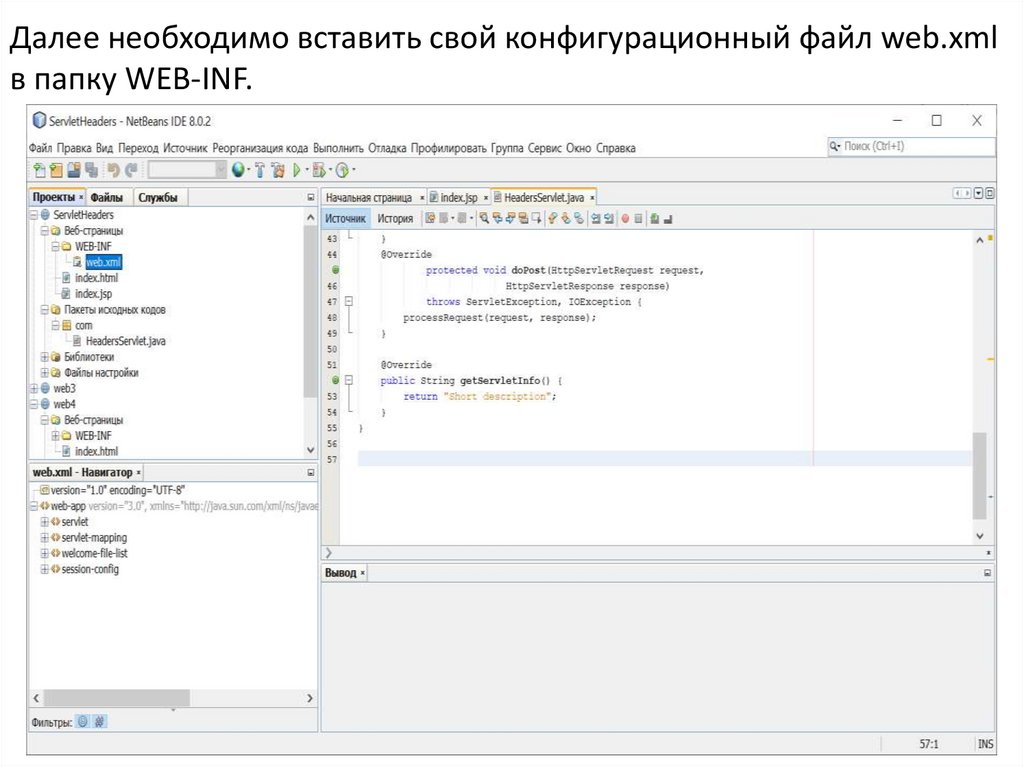Toggle the second Navigator filter button
The height and width of the screenshot is (767, 1024).
point(100,721)
